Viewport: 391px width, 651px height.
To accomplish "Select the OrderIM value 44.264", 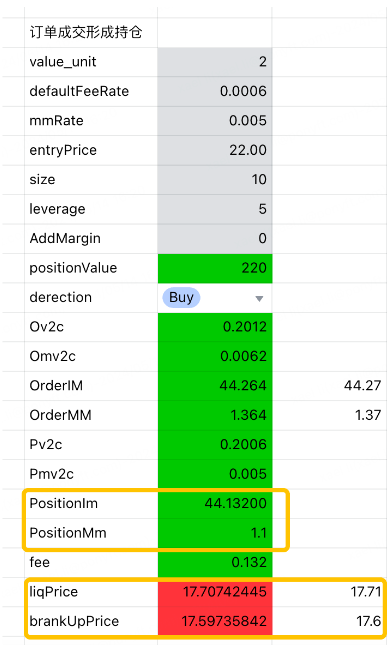I will [x=215, y=386].
